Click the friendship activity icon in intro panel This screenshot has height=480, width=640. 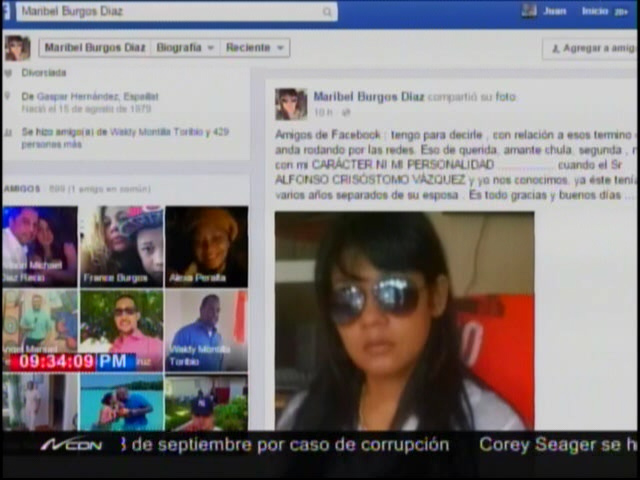pos(9,132)
